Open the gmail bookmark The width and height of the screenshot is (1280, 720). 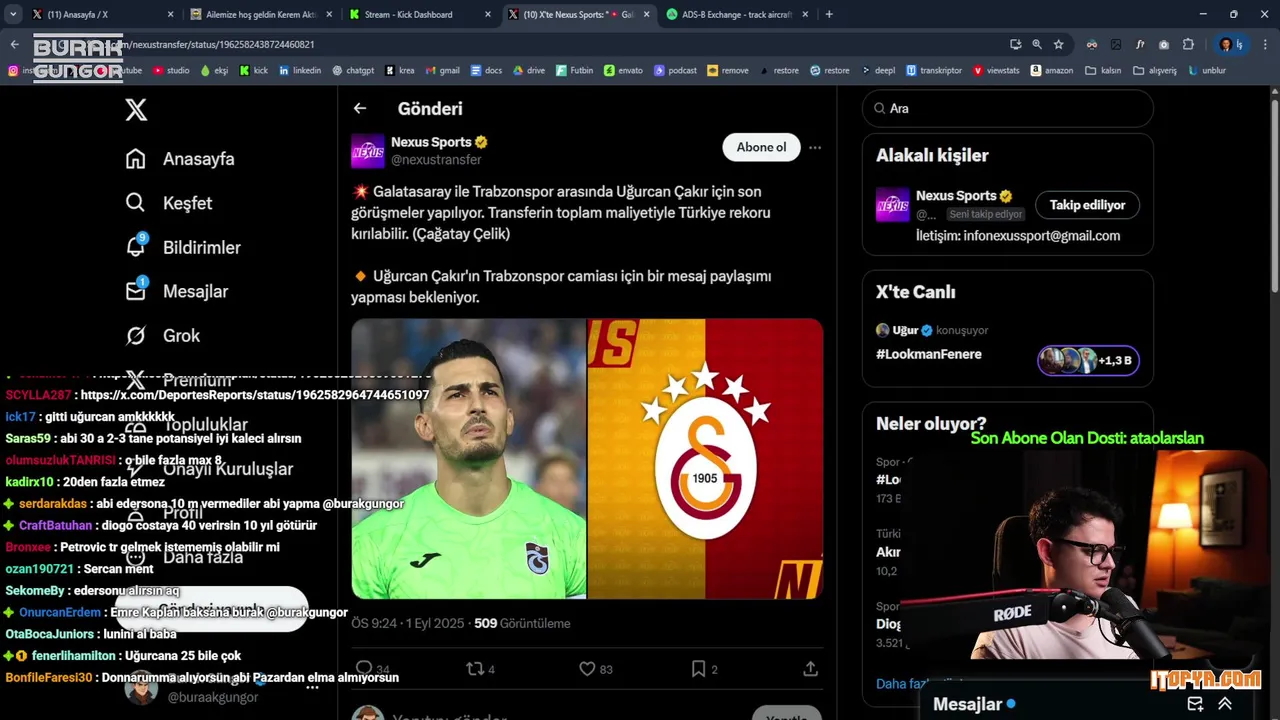click(x=442, y=71)
